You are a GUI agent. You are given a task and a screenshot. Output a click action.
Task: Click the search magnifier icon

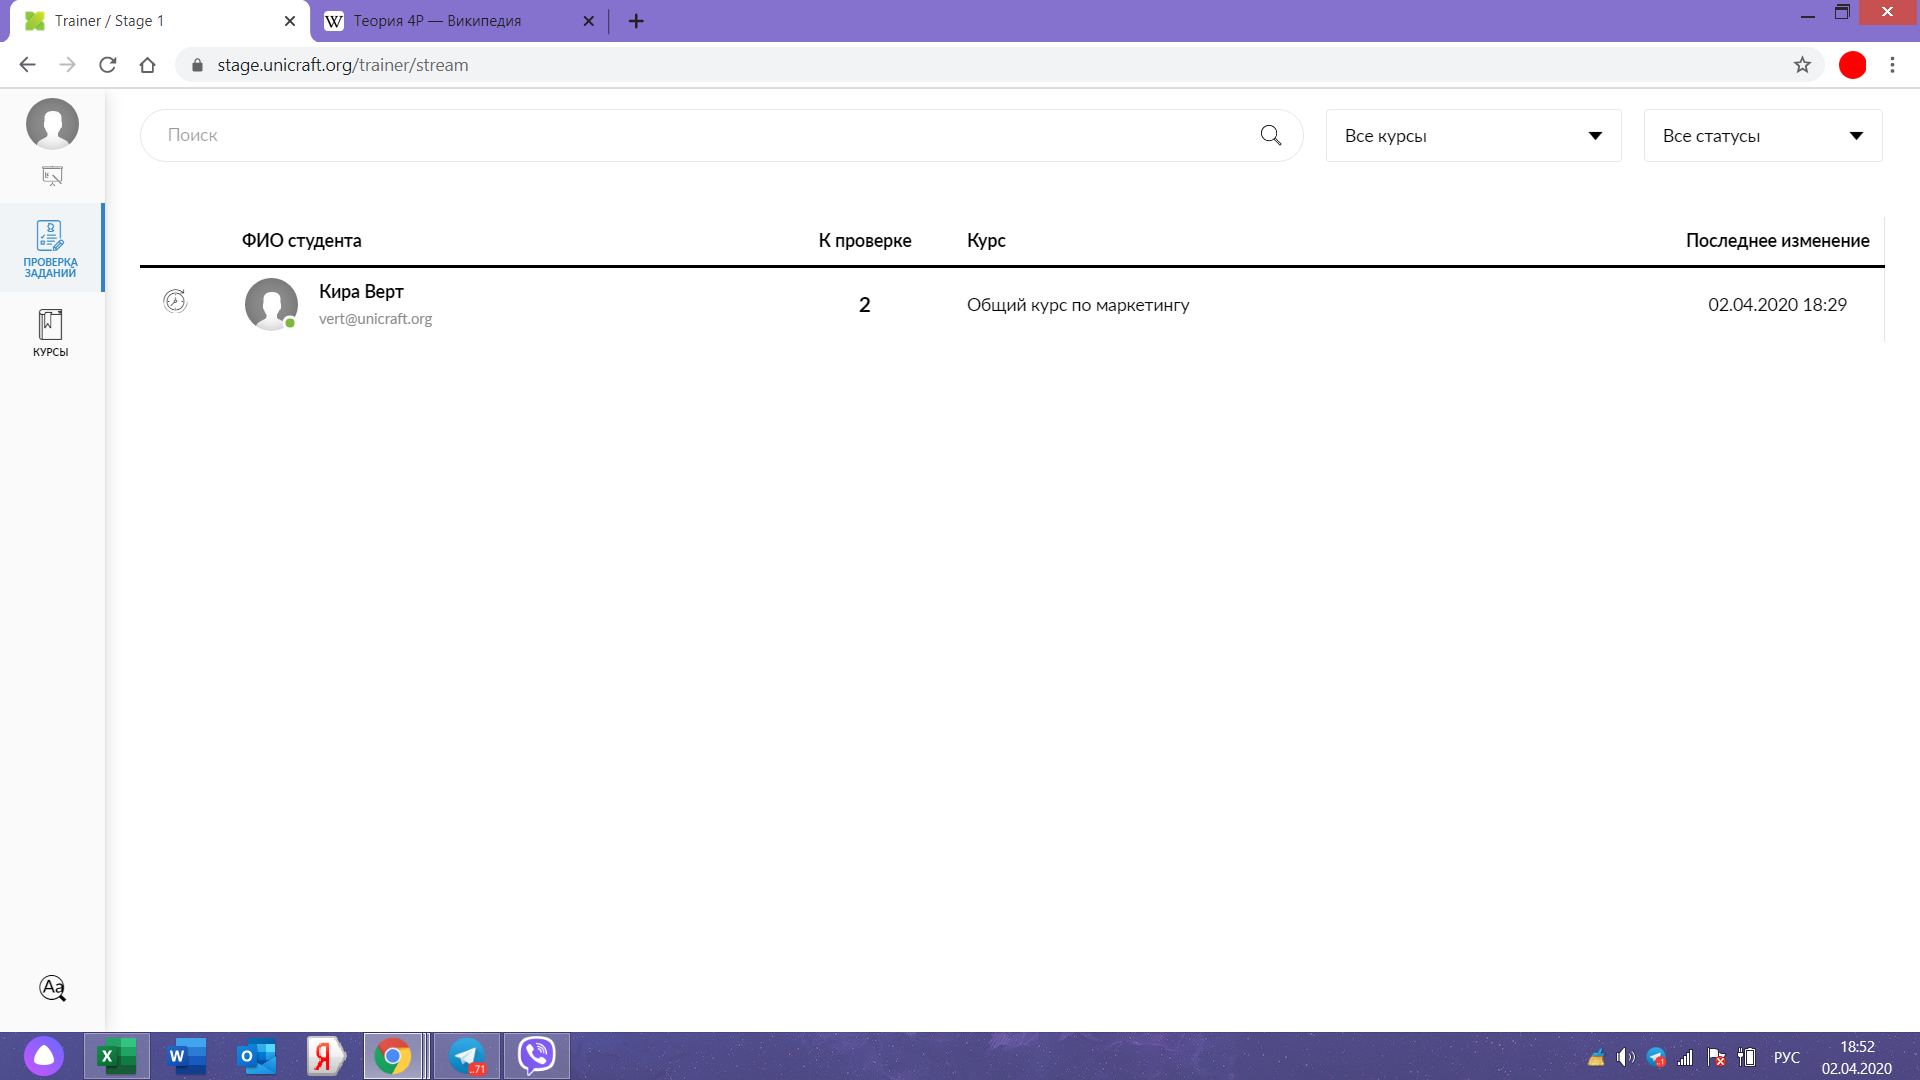[x=1270, y=135]
